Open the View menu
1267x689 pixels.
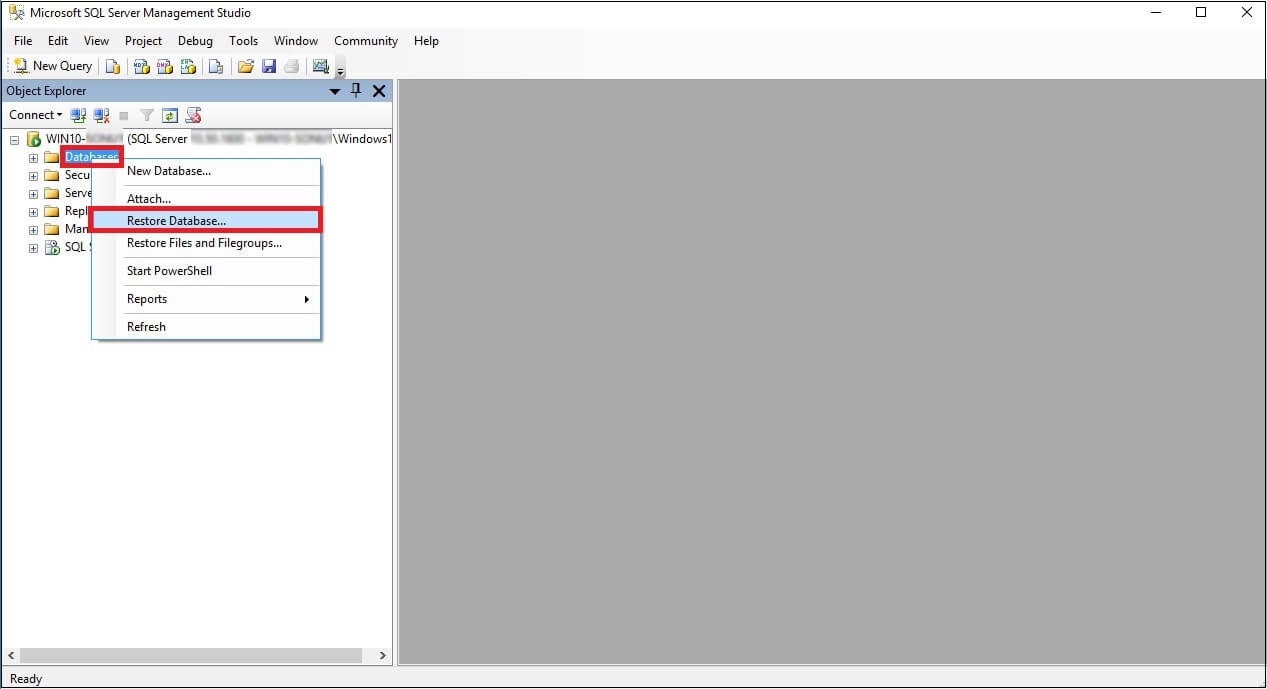pyautogui.click(x=97, y=41)
